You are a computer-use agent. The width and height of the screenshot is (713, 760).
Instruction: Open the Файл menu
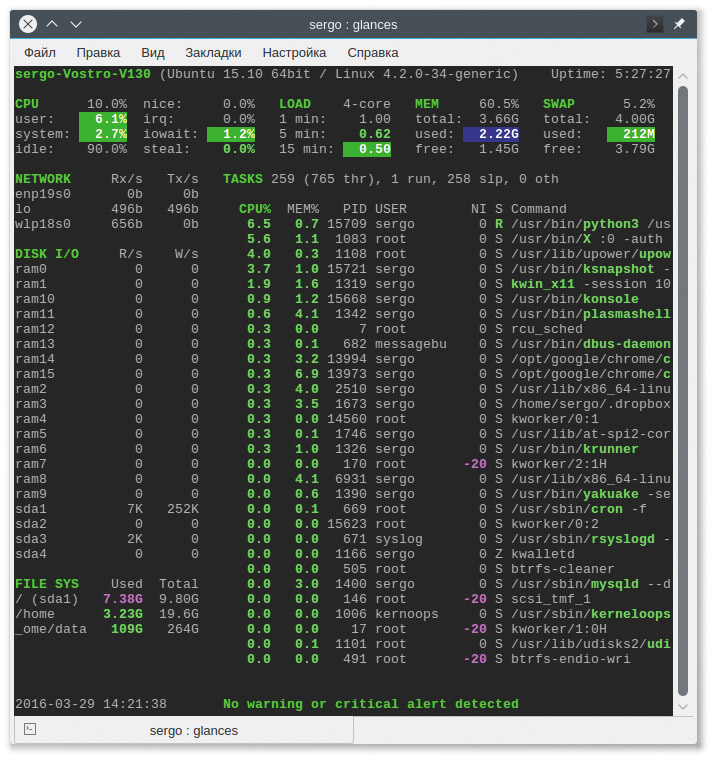point(40,52)
